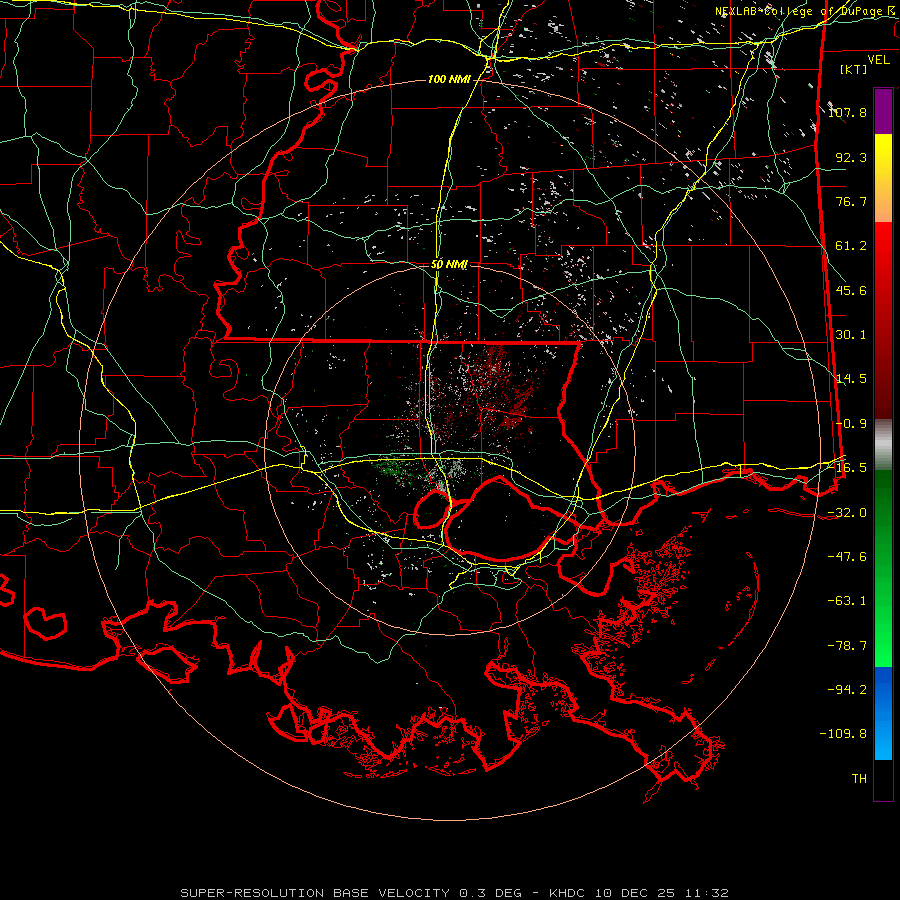Click the -0.9 velocity scale value
Image resolution: width=900 pixels, height=900 pixels.
851,424
